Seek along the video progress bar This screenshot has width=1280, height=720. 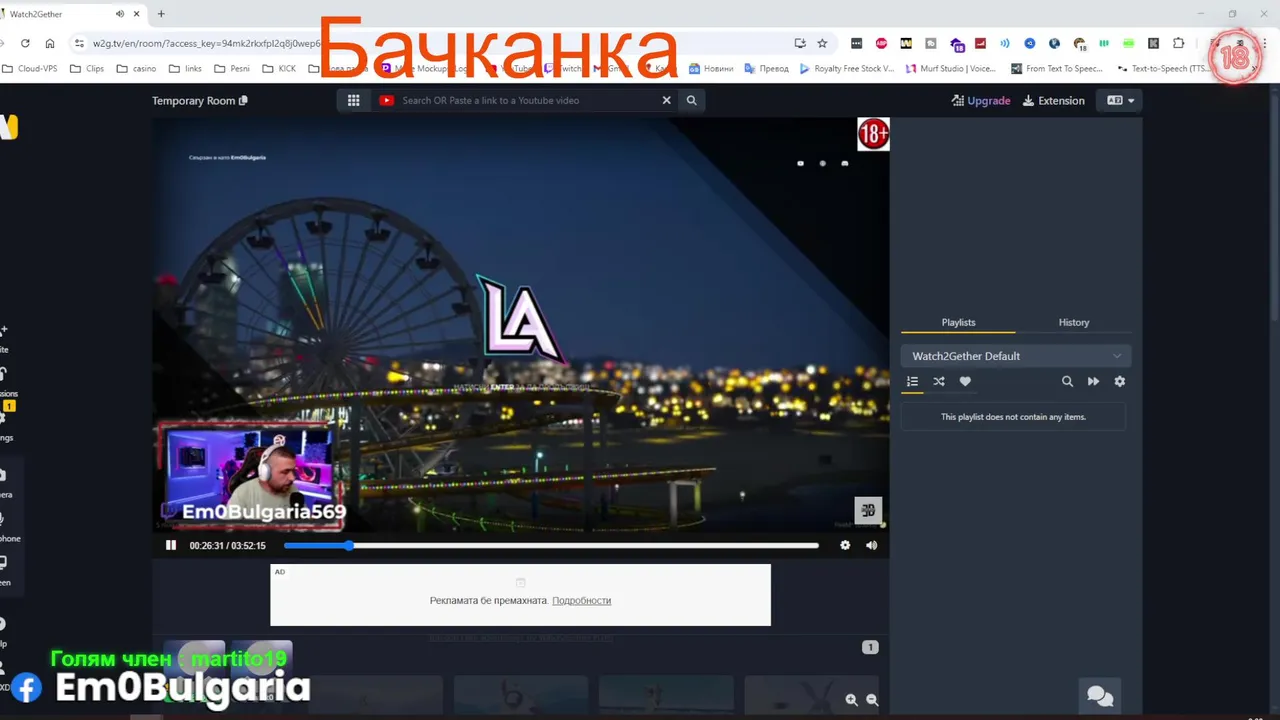click(551, 545)
